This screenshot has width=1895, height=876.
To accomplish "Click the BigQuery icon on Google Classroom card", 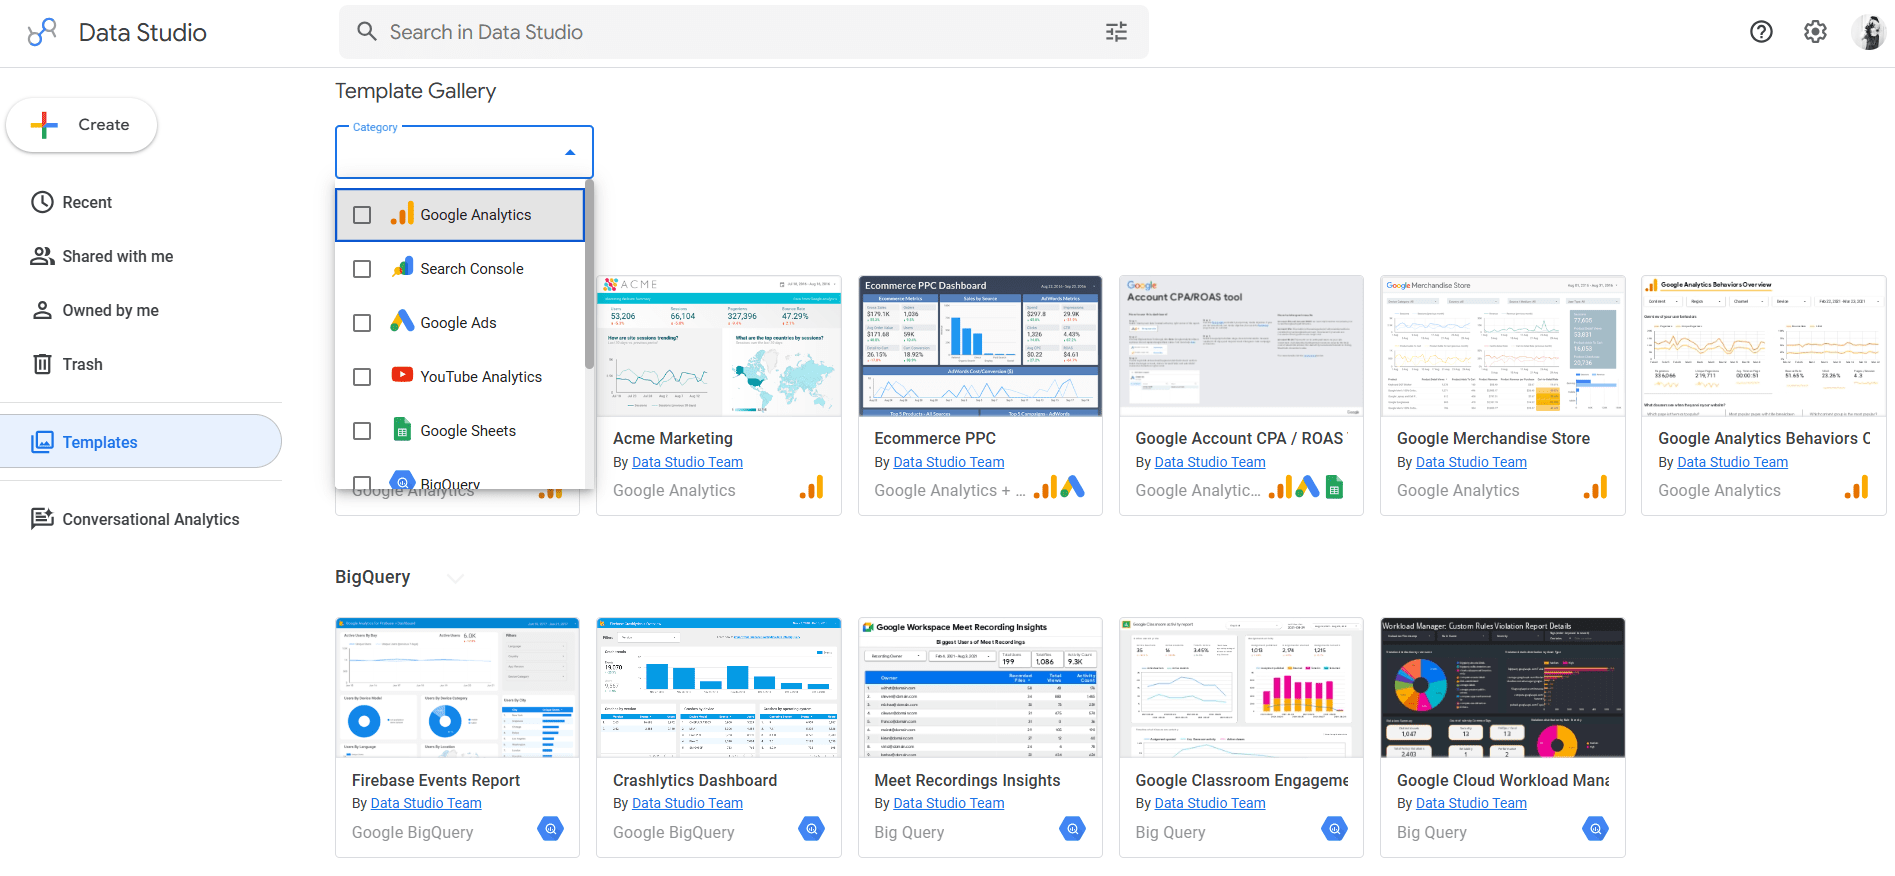I will pyautogui.click(x=1335, y=829).
